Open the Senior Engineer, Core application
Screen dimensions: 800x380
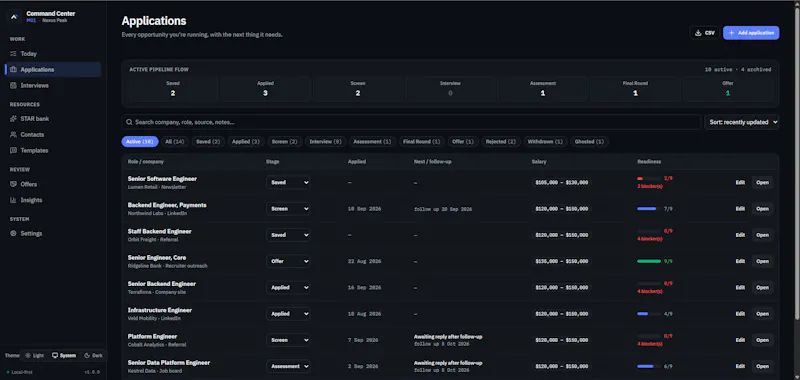coord(762,261)
